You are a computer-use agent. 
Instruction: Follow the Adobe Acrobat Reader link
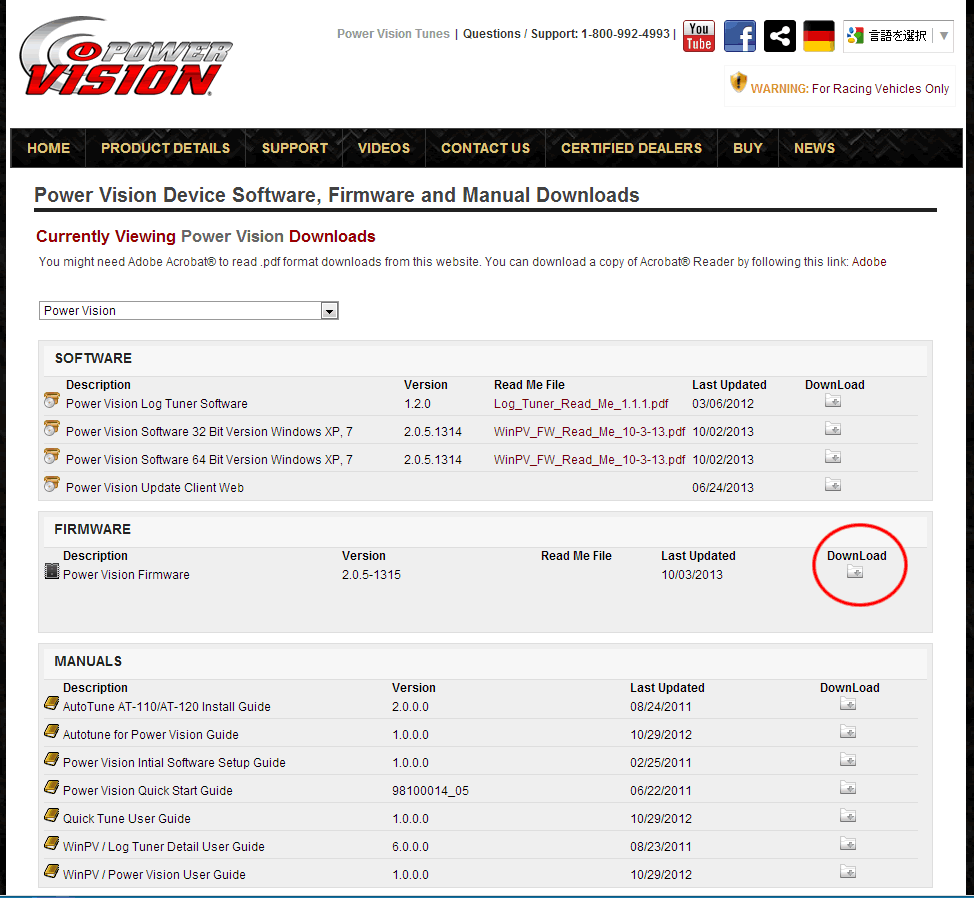click(x=868, y=262)
